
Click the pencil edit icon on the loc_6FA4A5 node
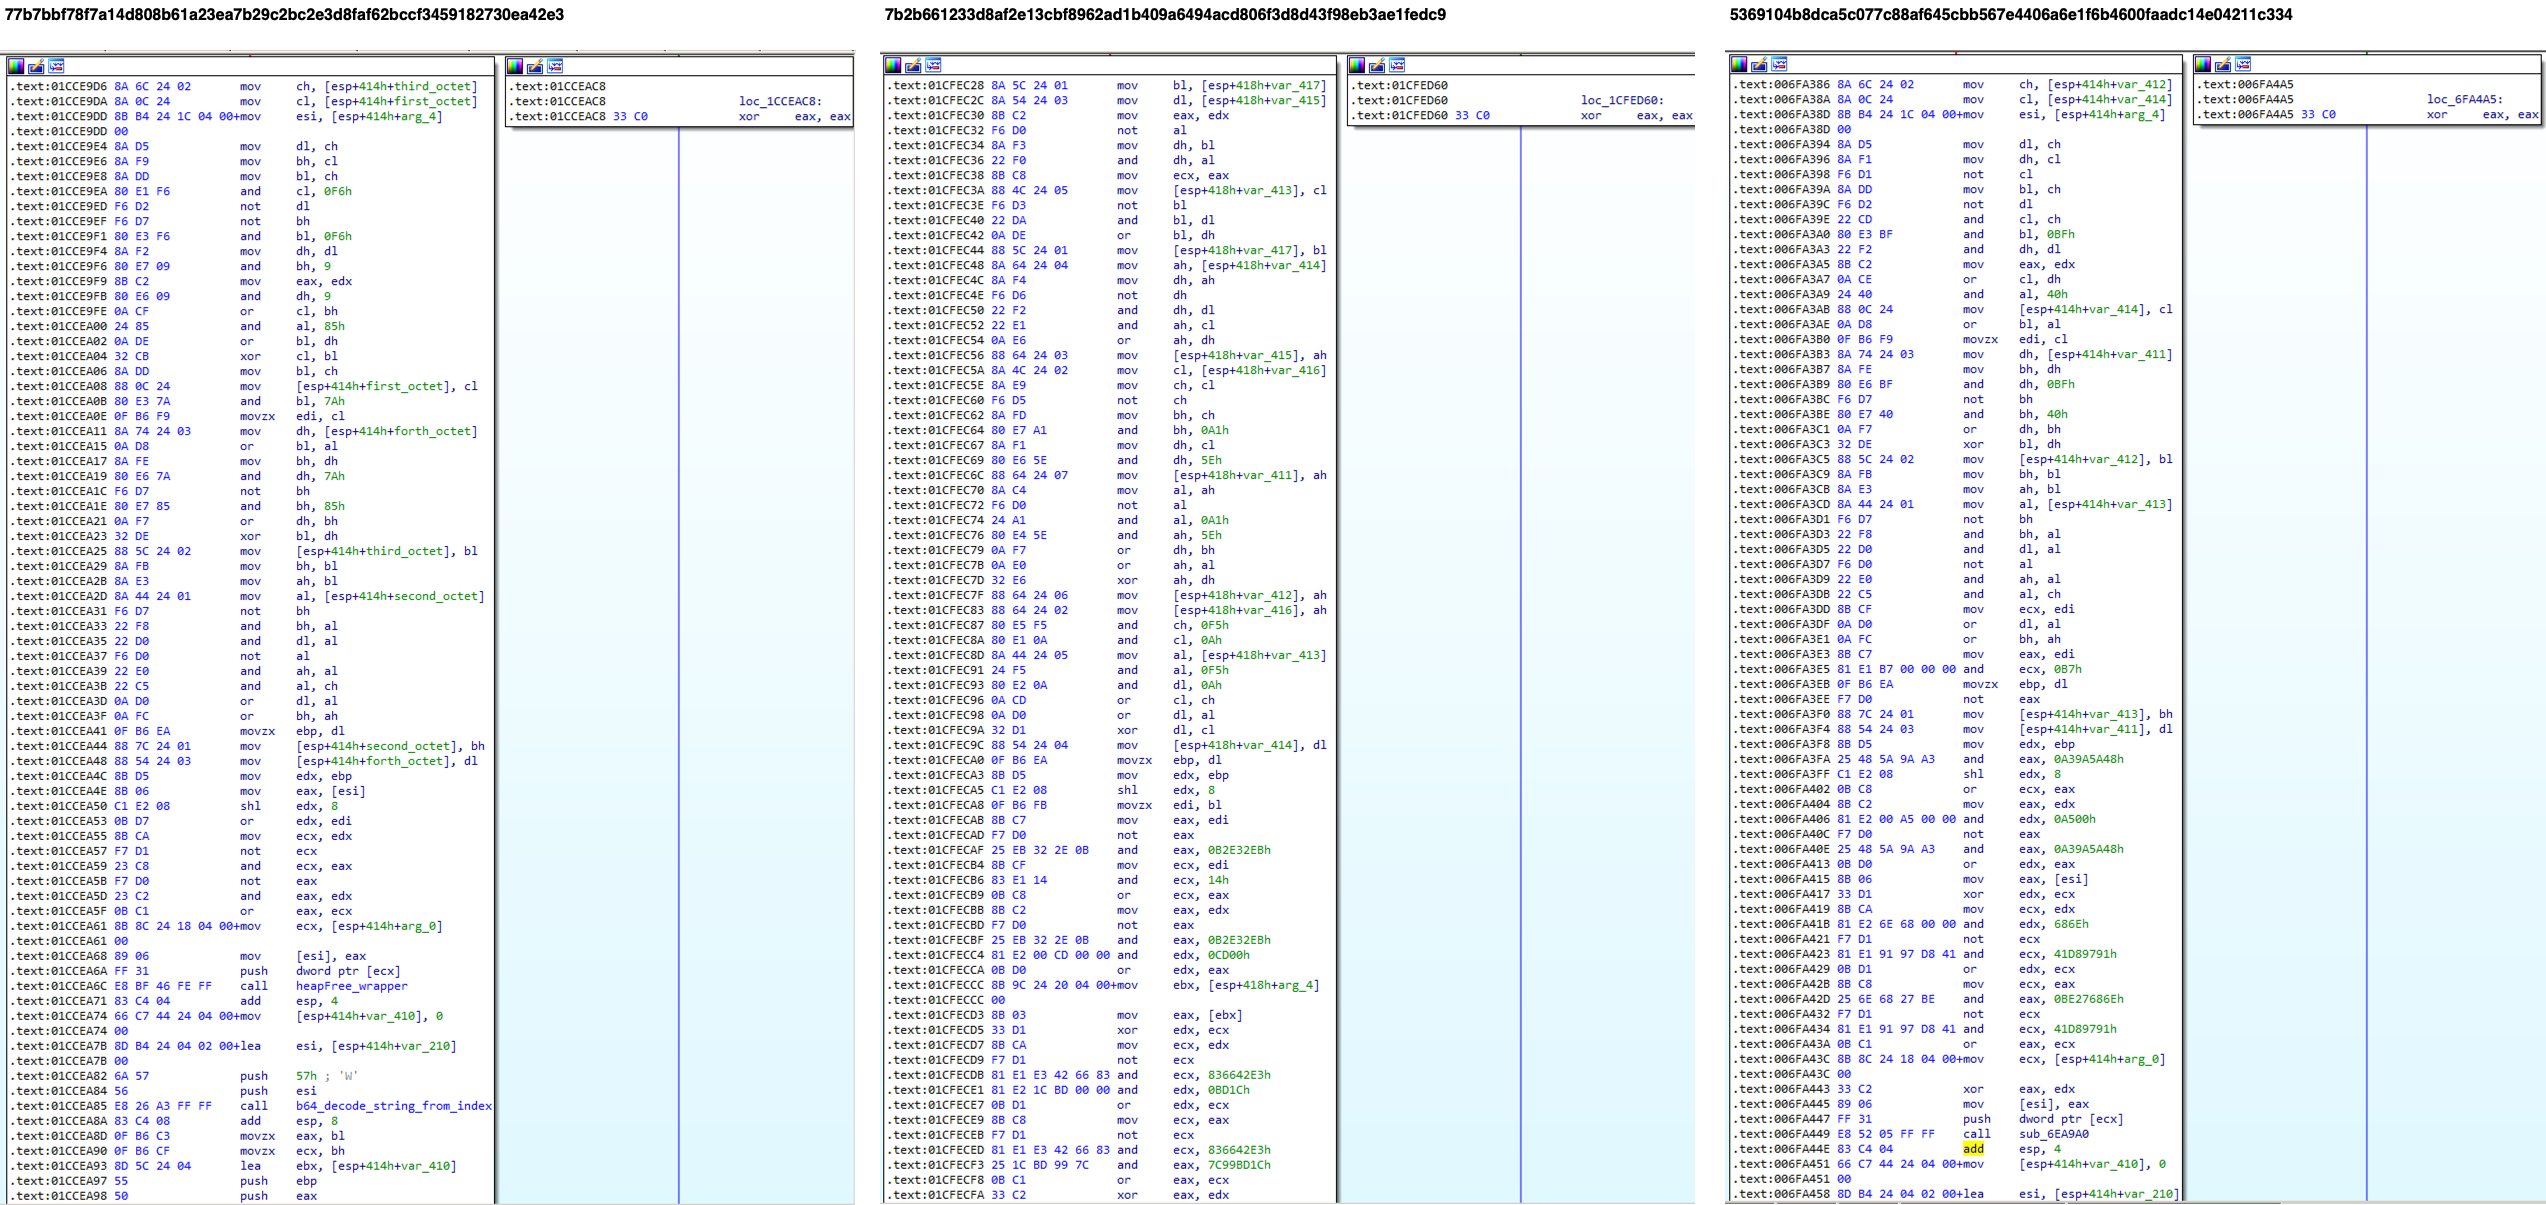click(2223, 64)
